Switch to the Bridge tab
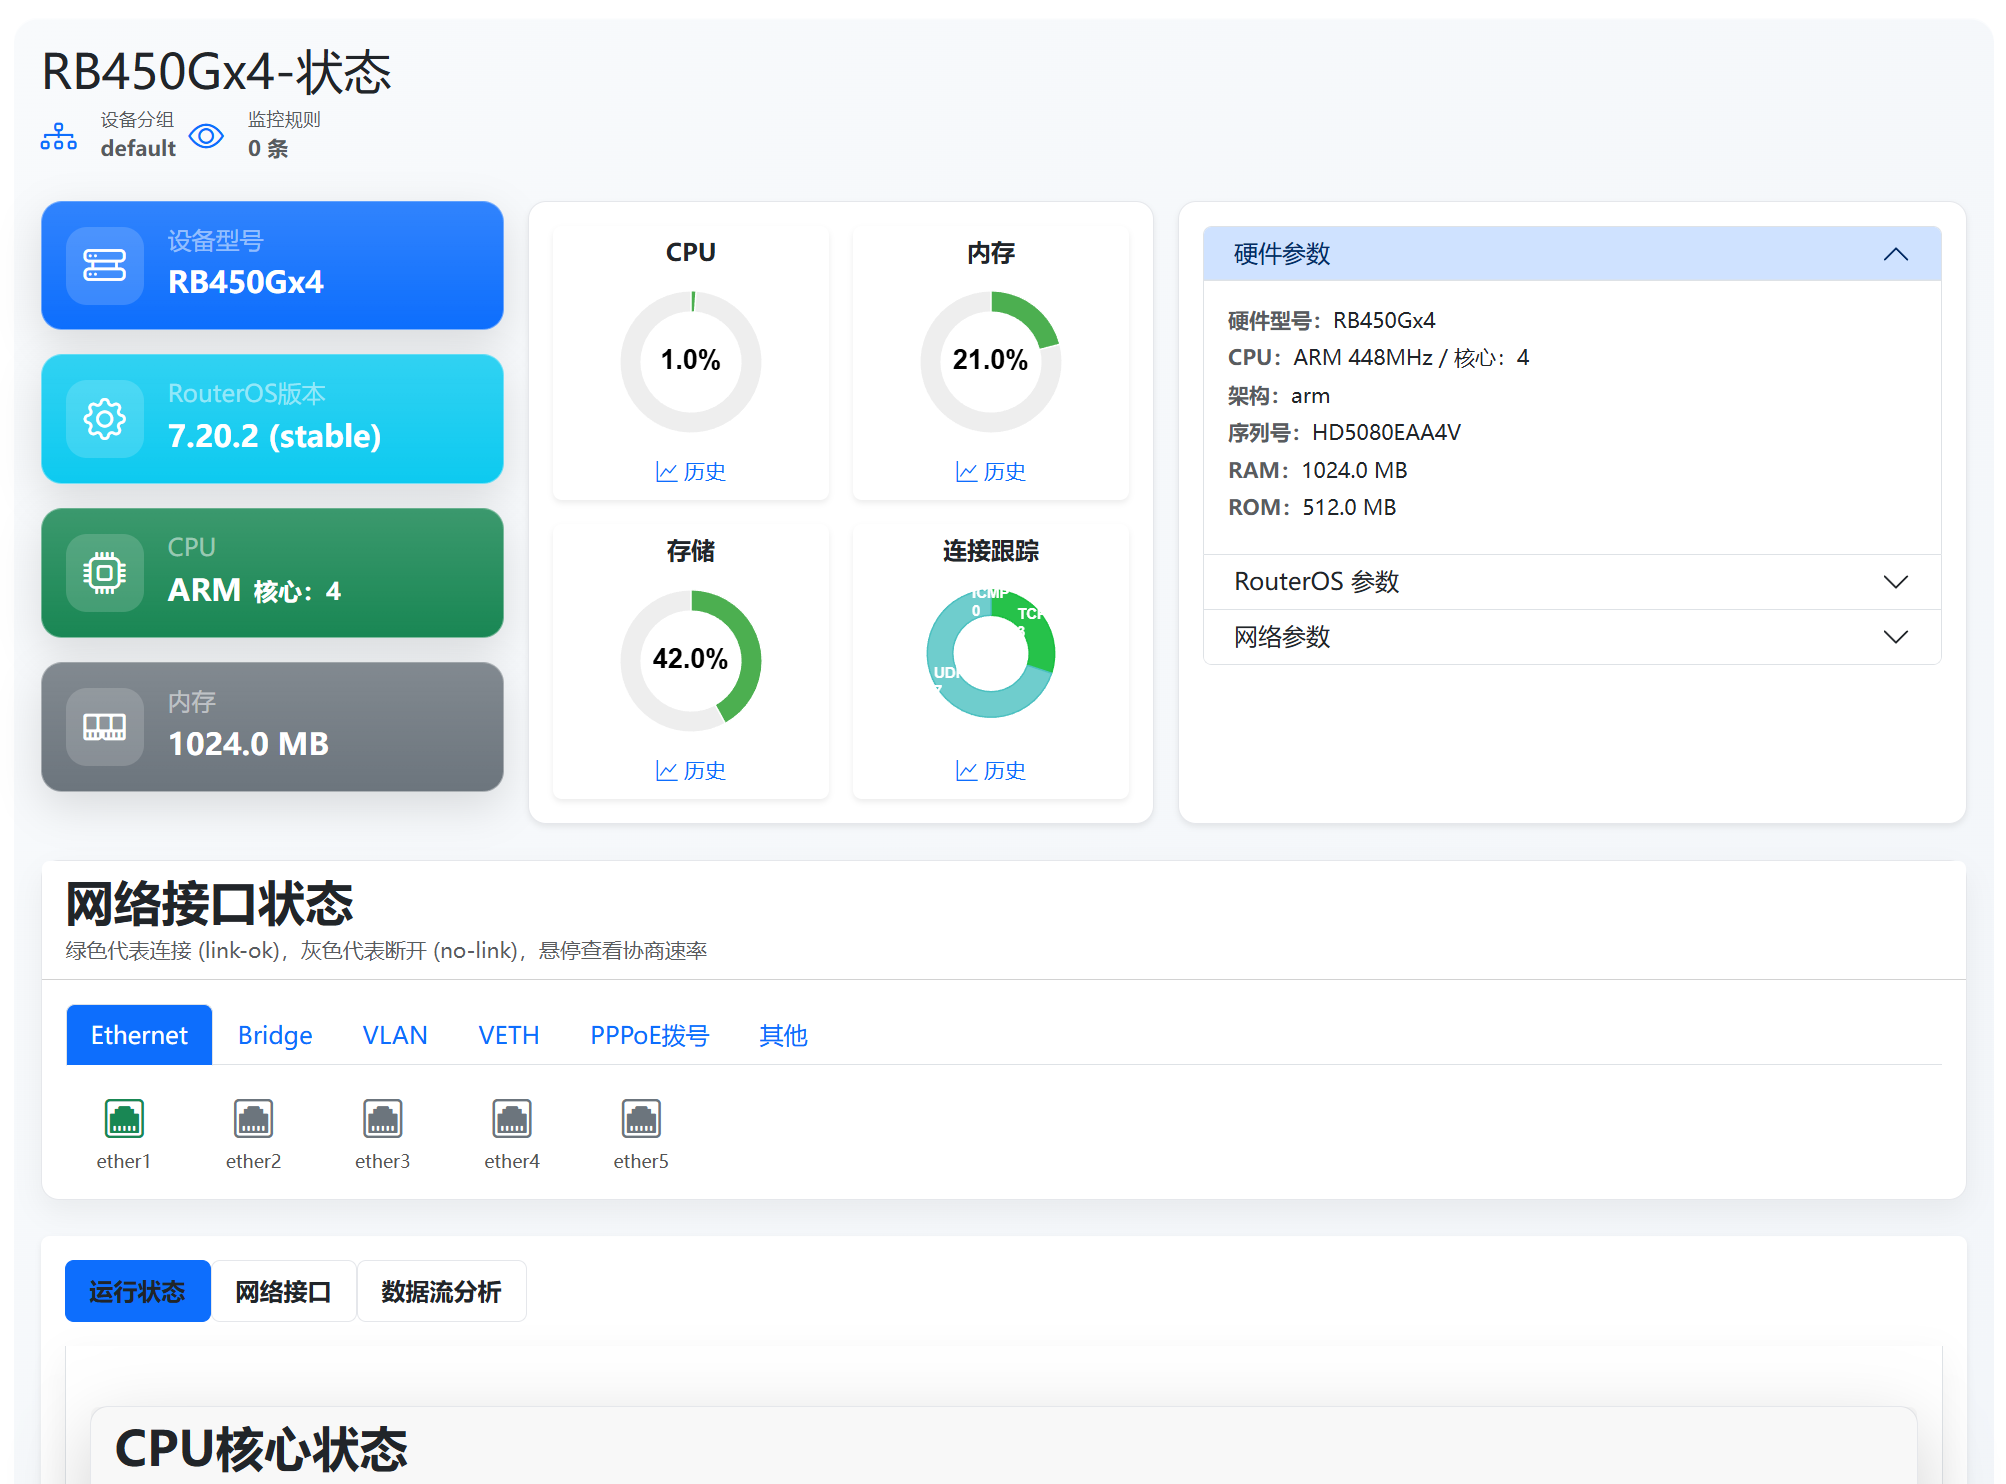Viewport: 2006px width, 1484px height. 275,1035
